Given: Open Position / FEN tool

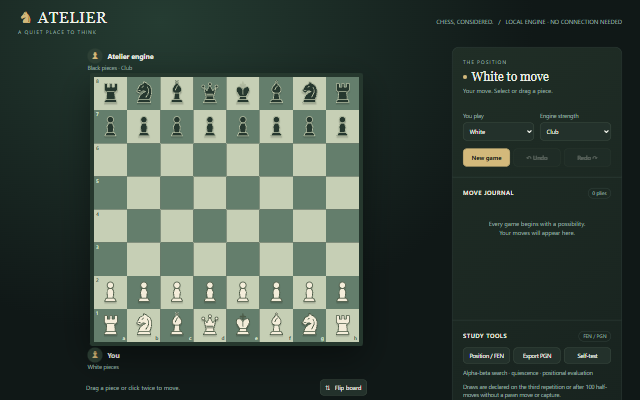Looking at the screenshot, I should point(487,356).
